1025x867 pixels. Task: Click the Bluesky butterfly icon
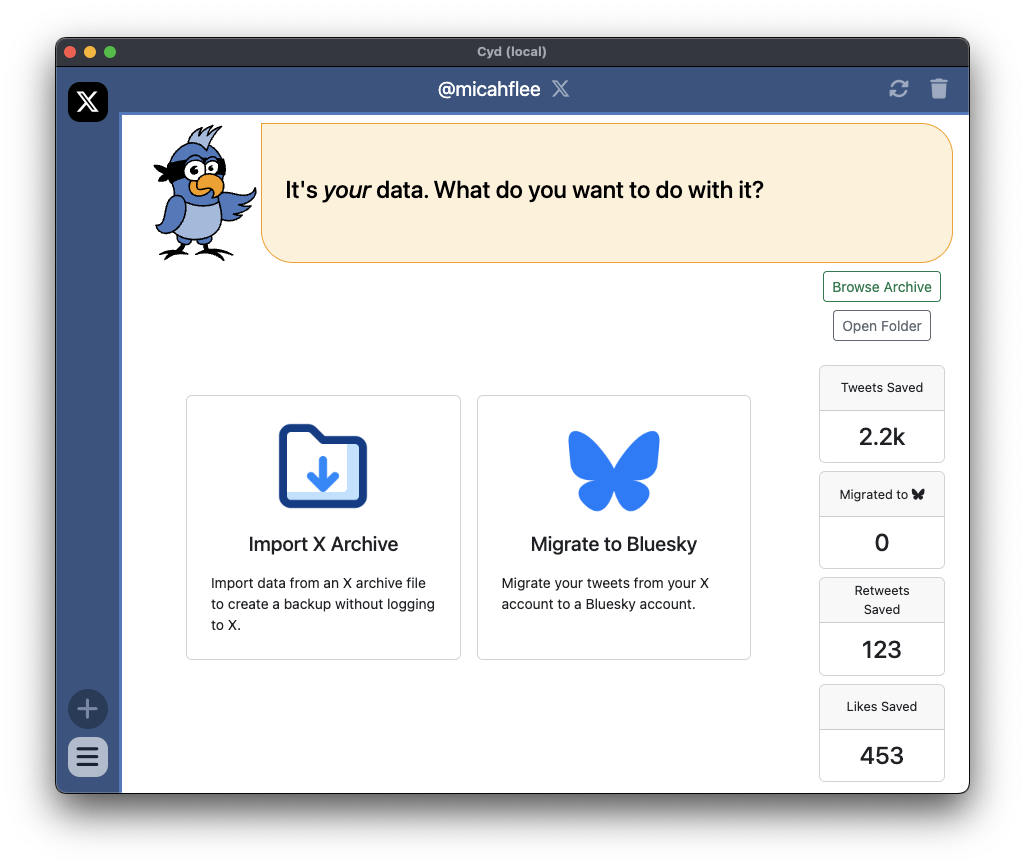(613, 470)
